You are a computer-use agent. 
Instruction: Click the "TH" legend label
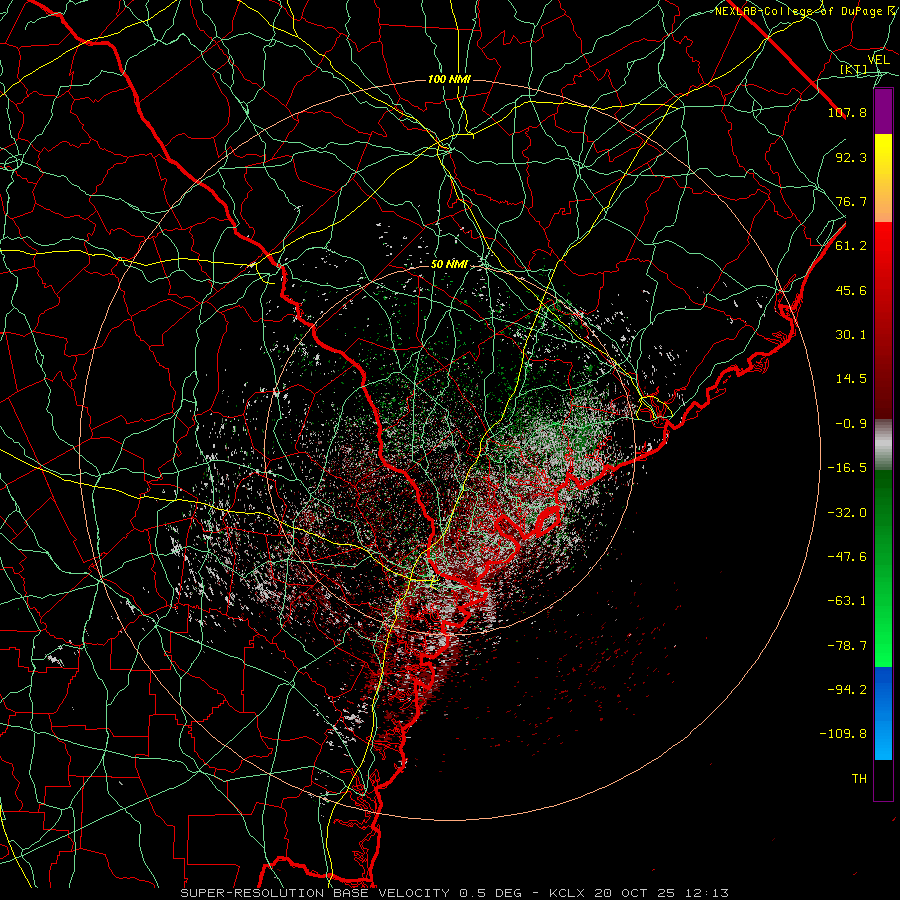tap(859, 779)
